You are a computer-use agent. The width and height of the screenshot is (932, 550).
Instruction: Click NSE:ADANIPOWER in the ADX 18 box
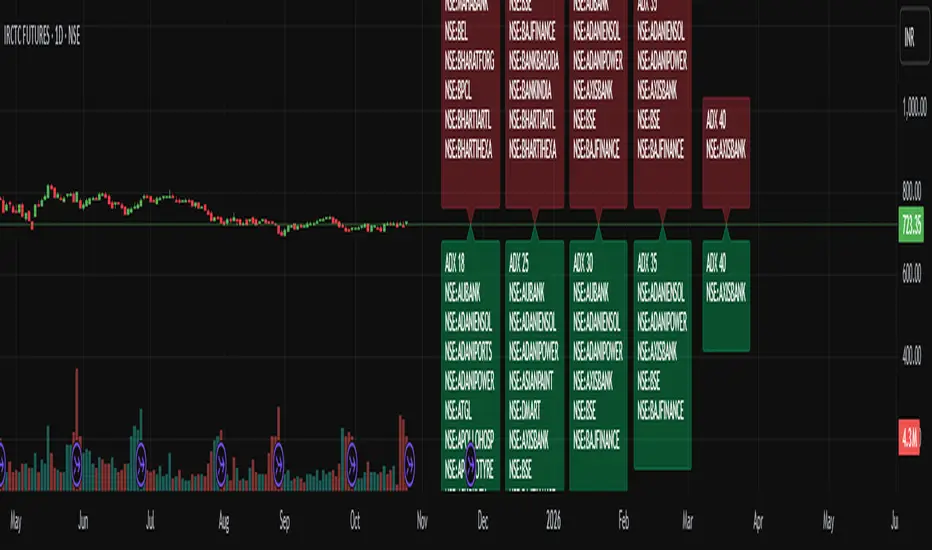(470, 381)
